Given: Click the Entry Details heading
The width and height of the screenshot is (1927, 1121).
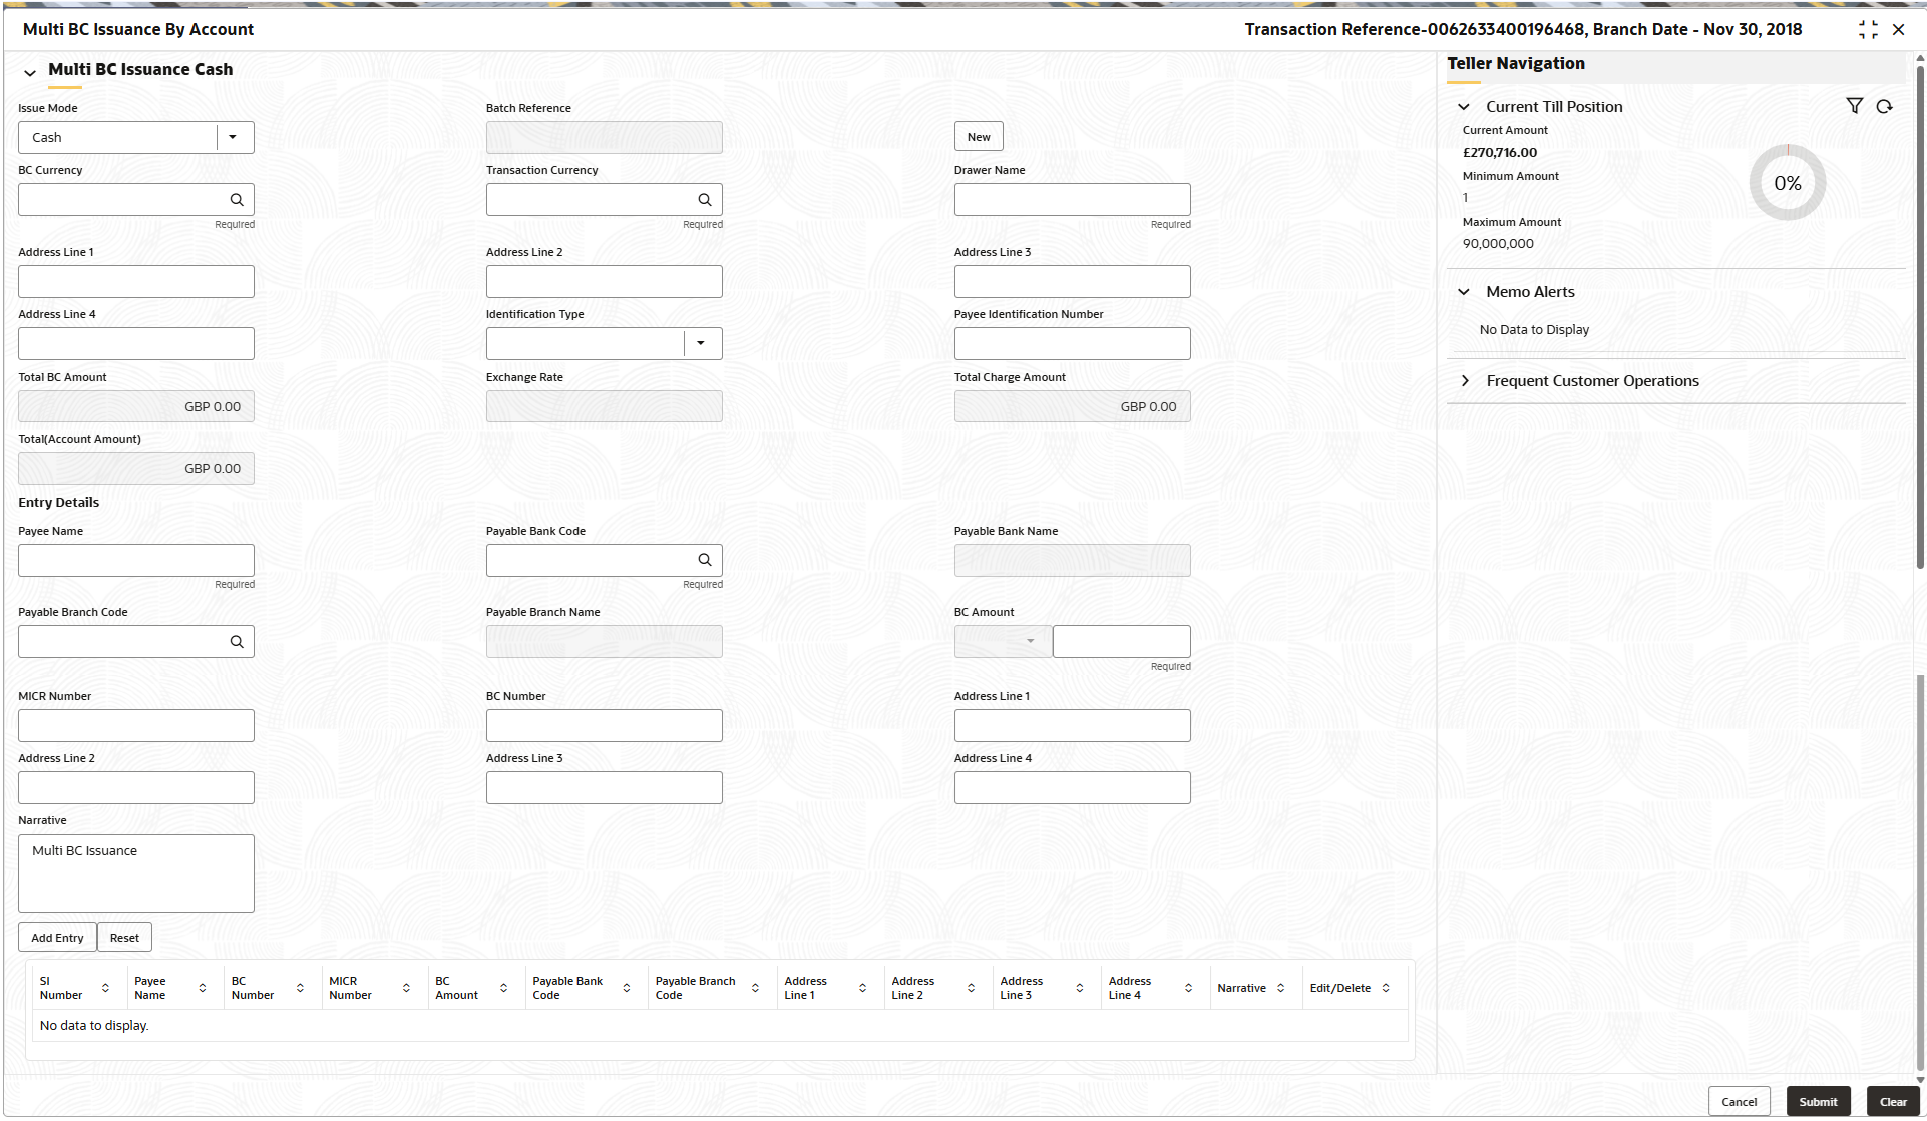Looking at the screenshot, I should [59, 503].
